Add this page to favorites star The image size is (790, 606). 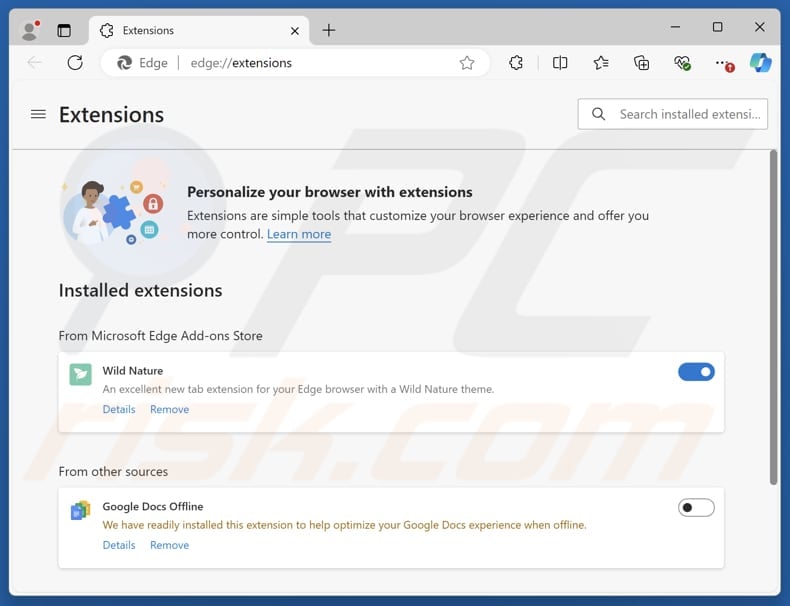[x=467, y=63]
